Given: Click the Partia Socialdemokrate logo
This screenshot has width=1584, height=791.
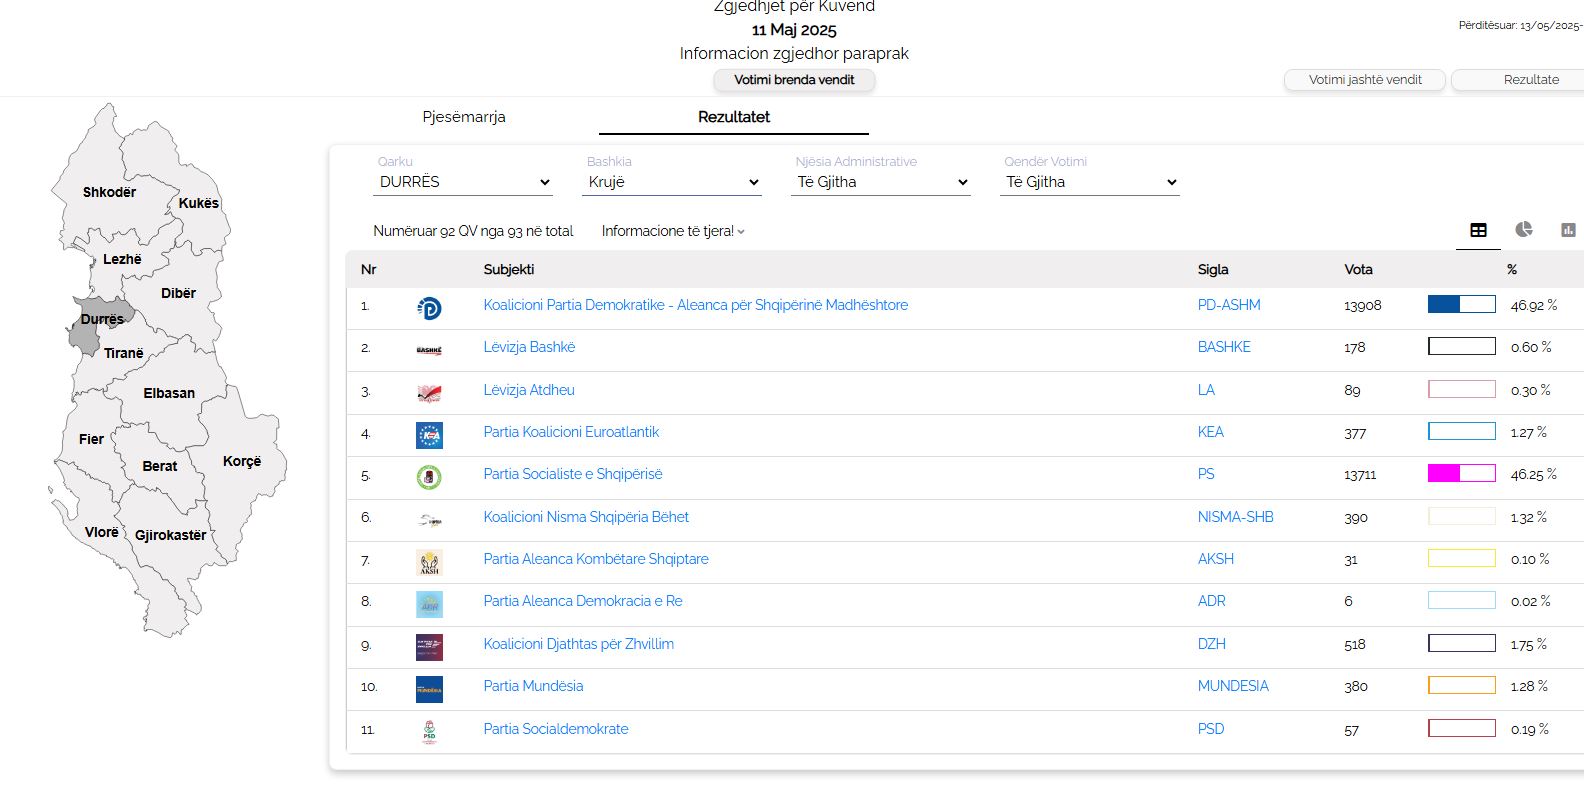Looking at the screenshot, I should [x=429, y=732].
